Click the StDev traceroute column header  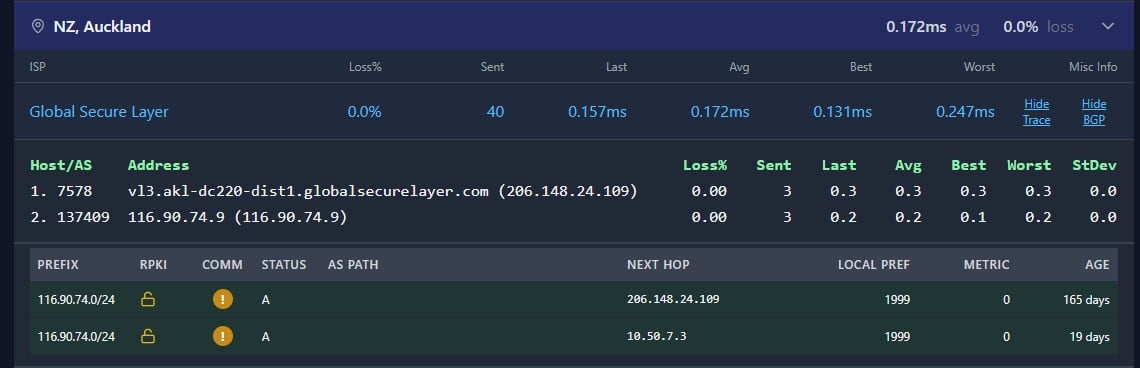pos(1094,165)
